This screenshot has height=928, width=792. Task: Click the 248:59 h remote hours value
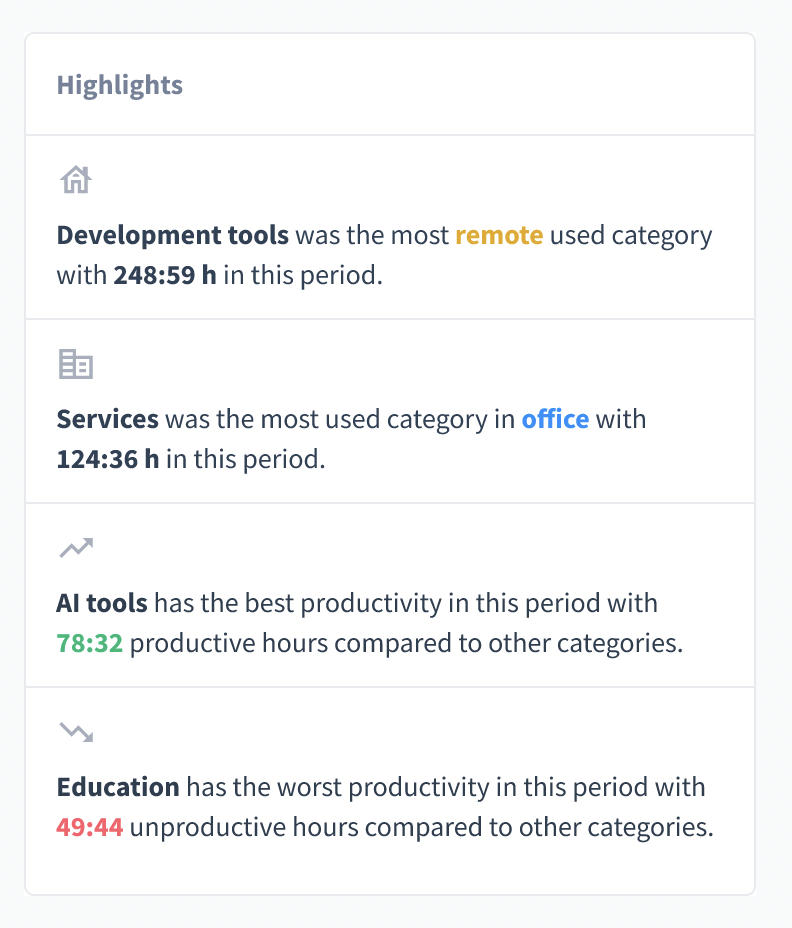tap(164, 275)
